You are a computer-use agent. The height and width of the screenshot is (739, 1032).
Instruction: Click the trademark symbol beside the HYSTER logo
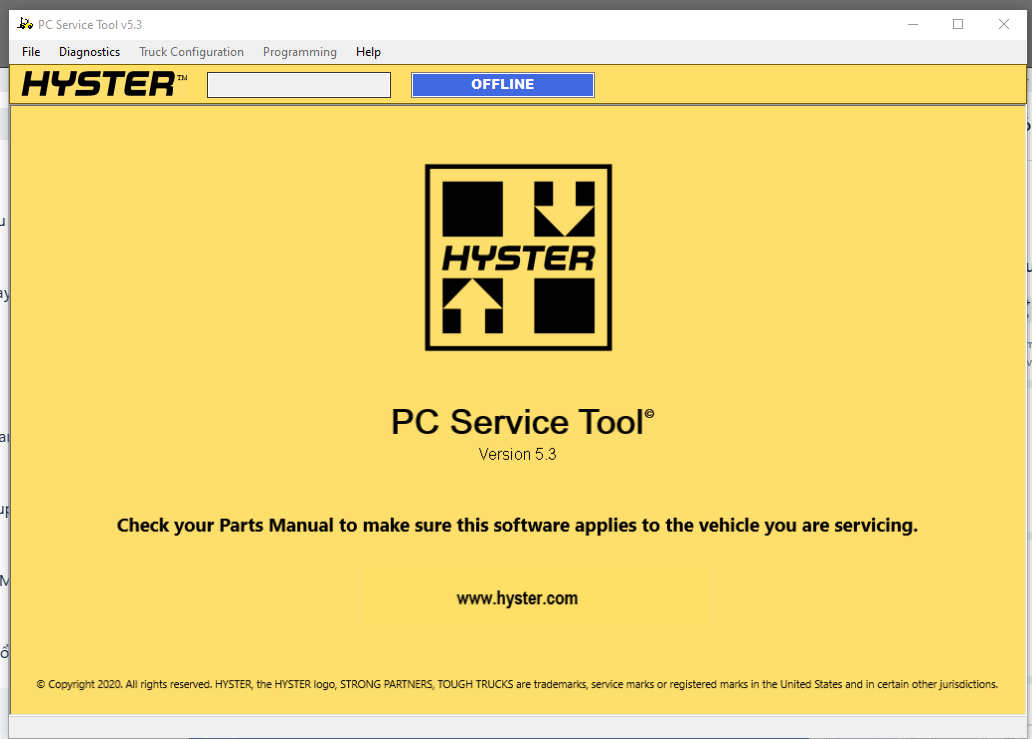[x=180, y=76]
